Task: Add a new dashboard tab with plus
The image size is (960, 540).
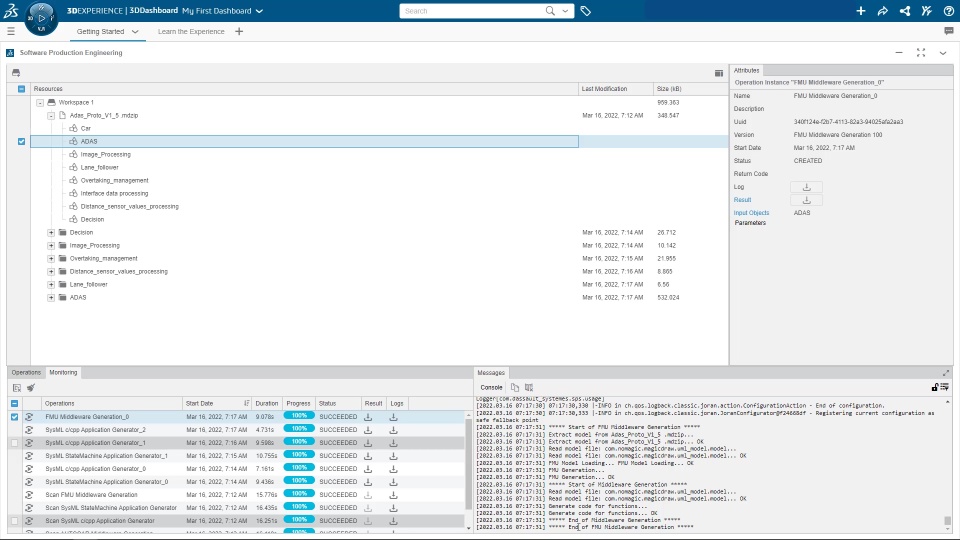Action: pyautogui.click(x=239, y=31)
